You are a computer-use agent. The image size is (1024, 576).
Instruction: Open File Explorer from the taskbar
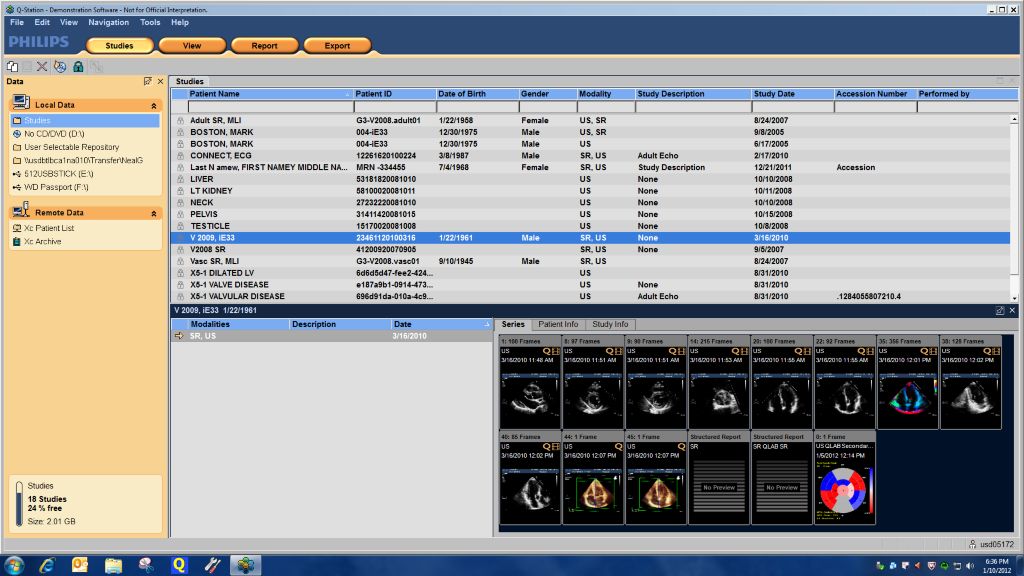click(x=113, y=565)
